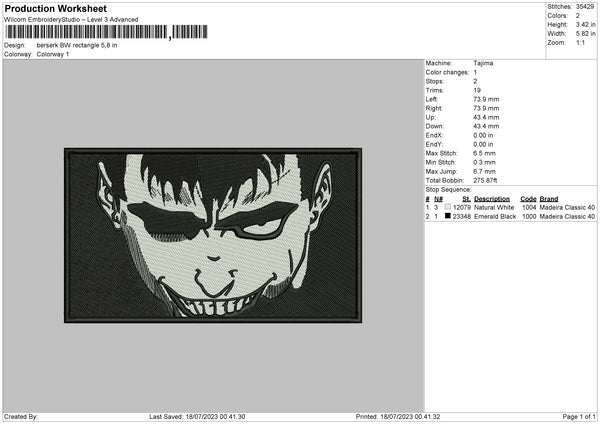Select the Natural White stop sequence row
The width and height of the screenshot is (600, 424).
tap(510, 207)
